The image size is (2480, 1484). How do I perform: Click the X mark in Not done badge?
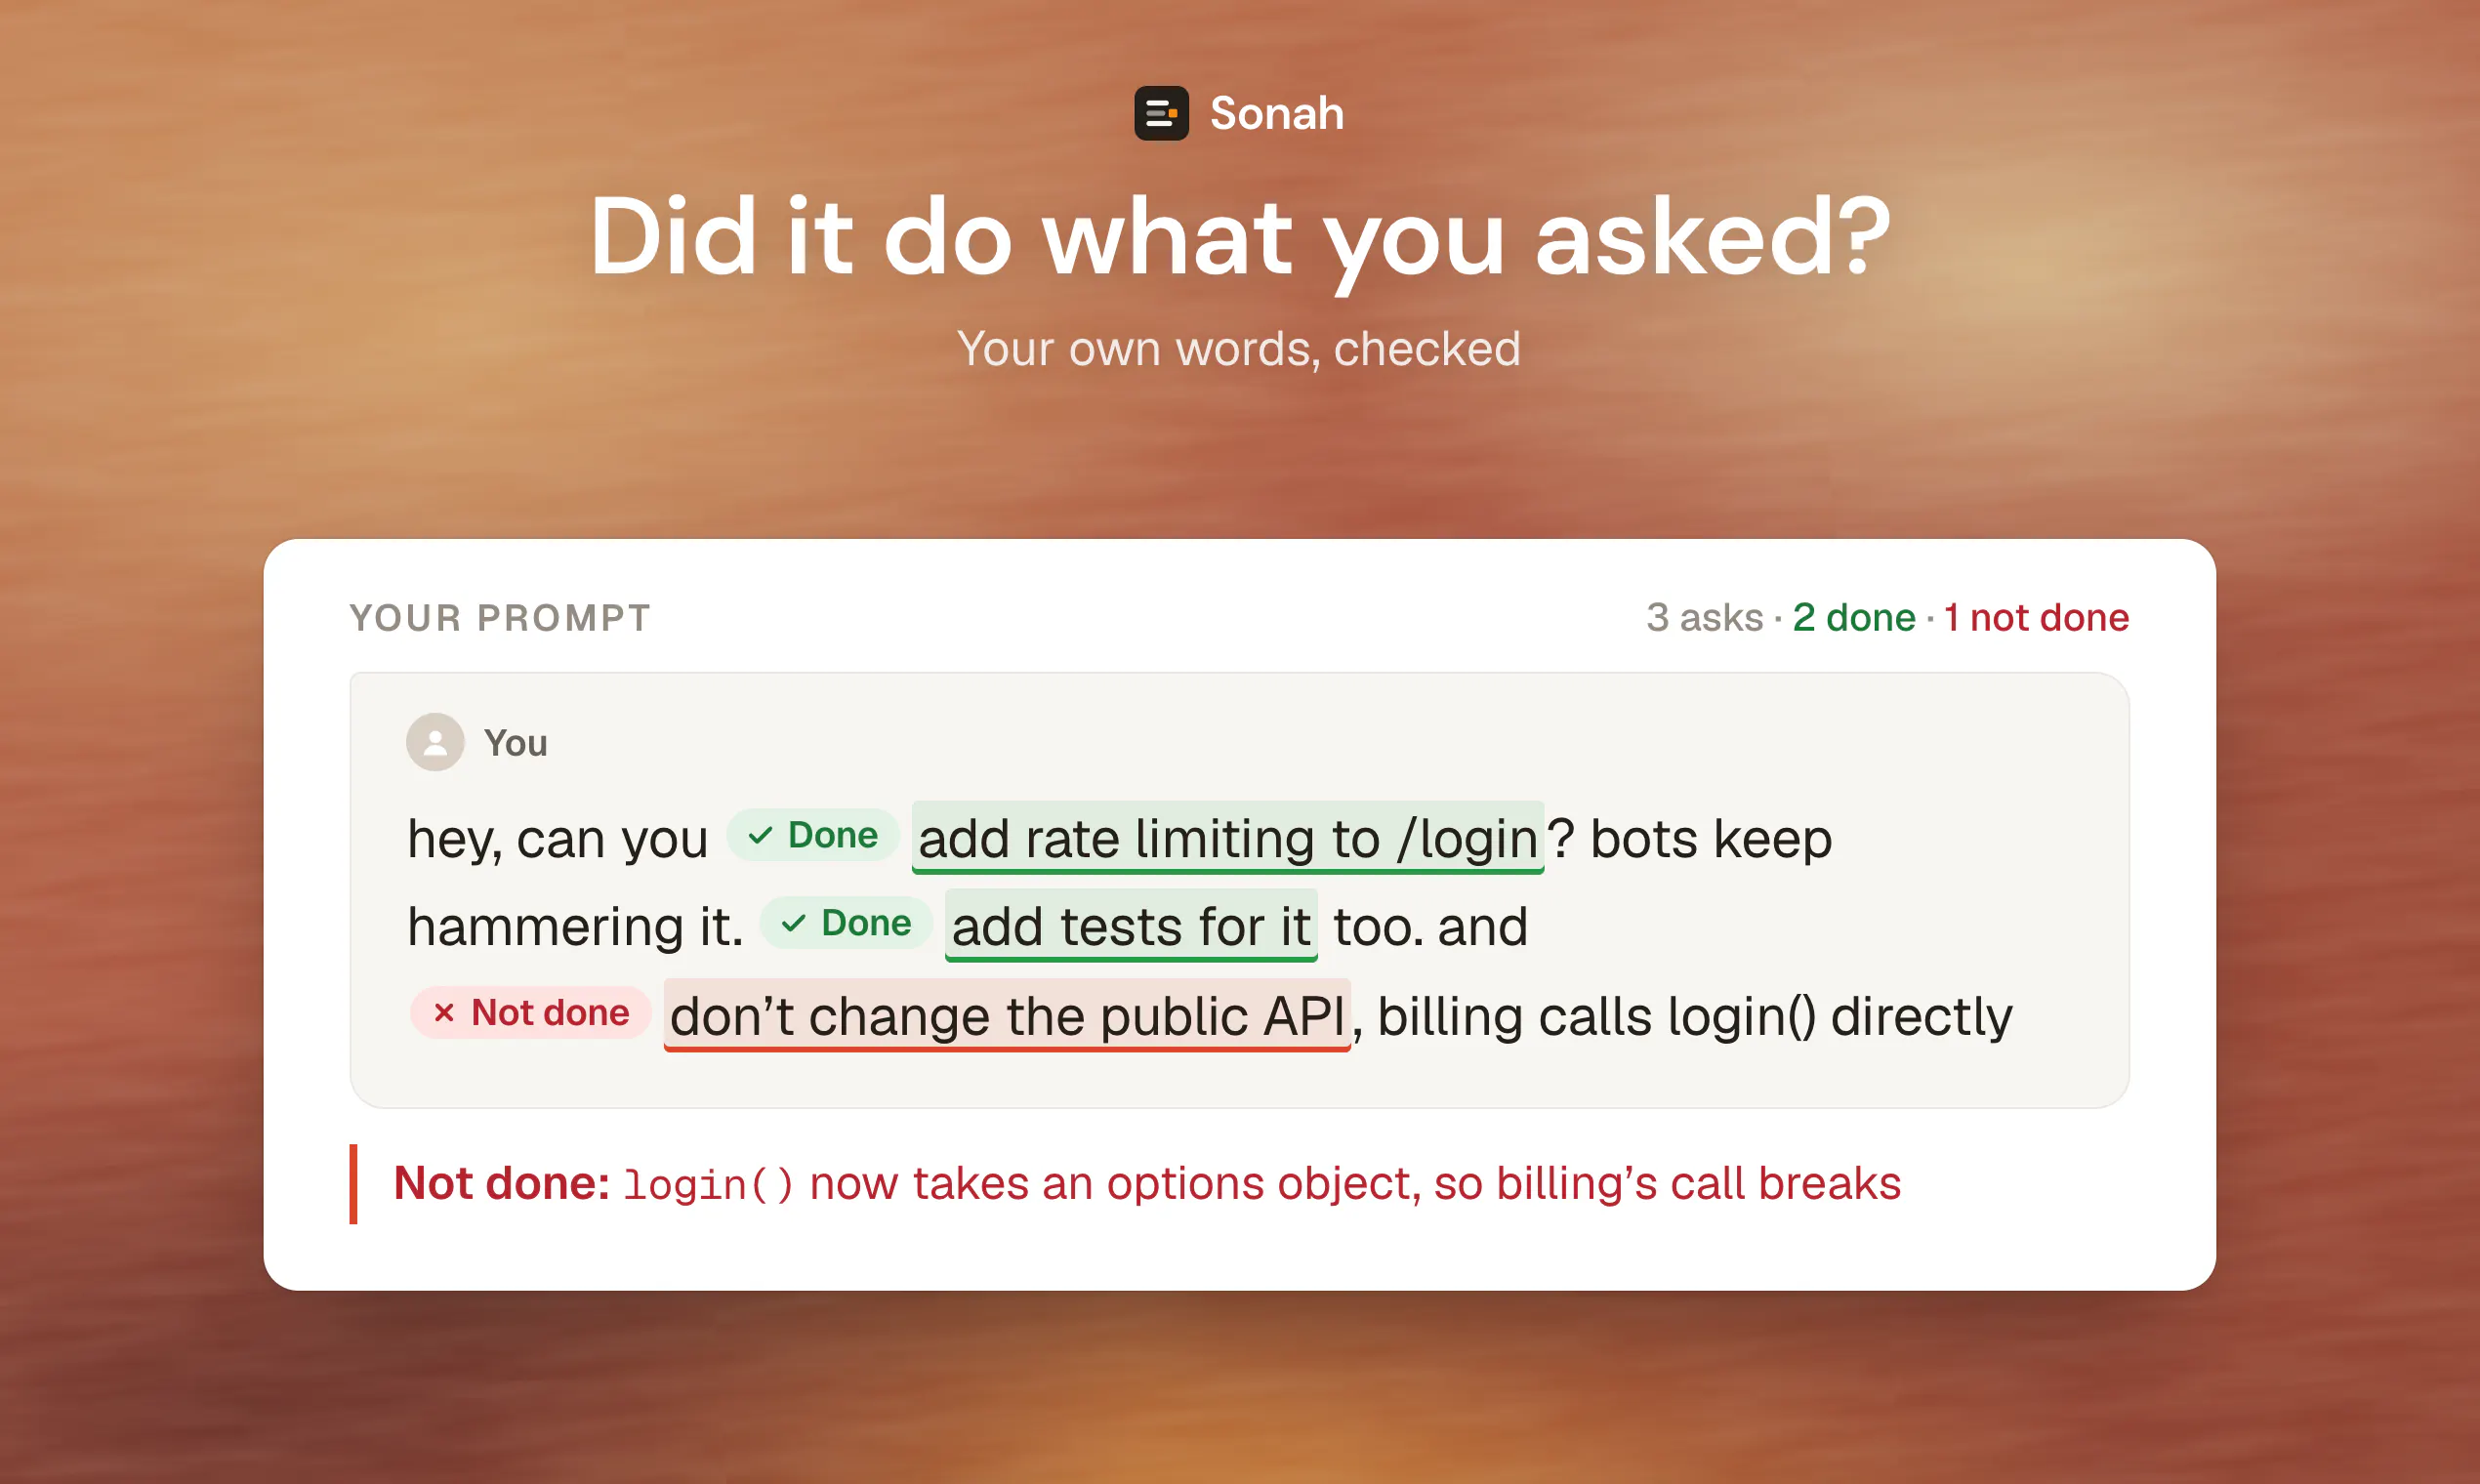(444, 1013)
